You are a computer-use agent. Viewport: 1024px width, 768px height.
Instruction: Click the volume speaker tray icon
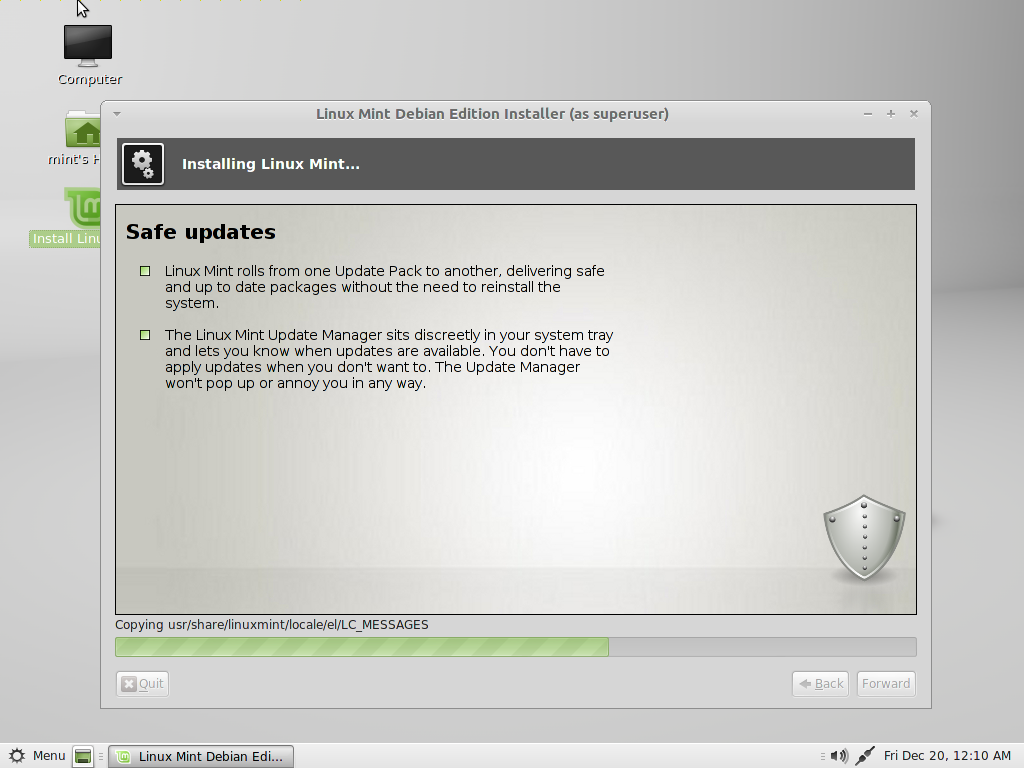(x=839, y=756)
